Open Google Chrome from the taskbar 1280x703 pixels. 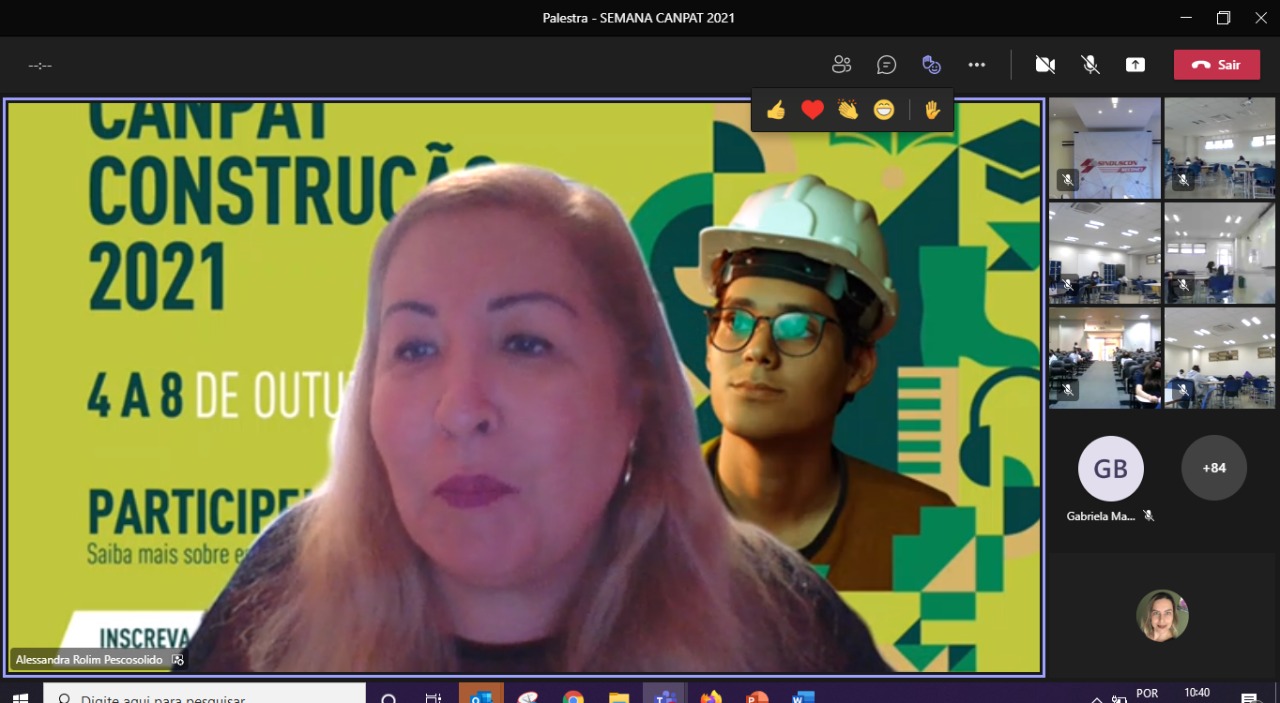point(573,696)
